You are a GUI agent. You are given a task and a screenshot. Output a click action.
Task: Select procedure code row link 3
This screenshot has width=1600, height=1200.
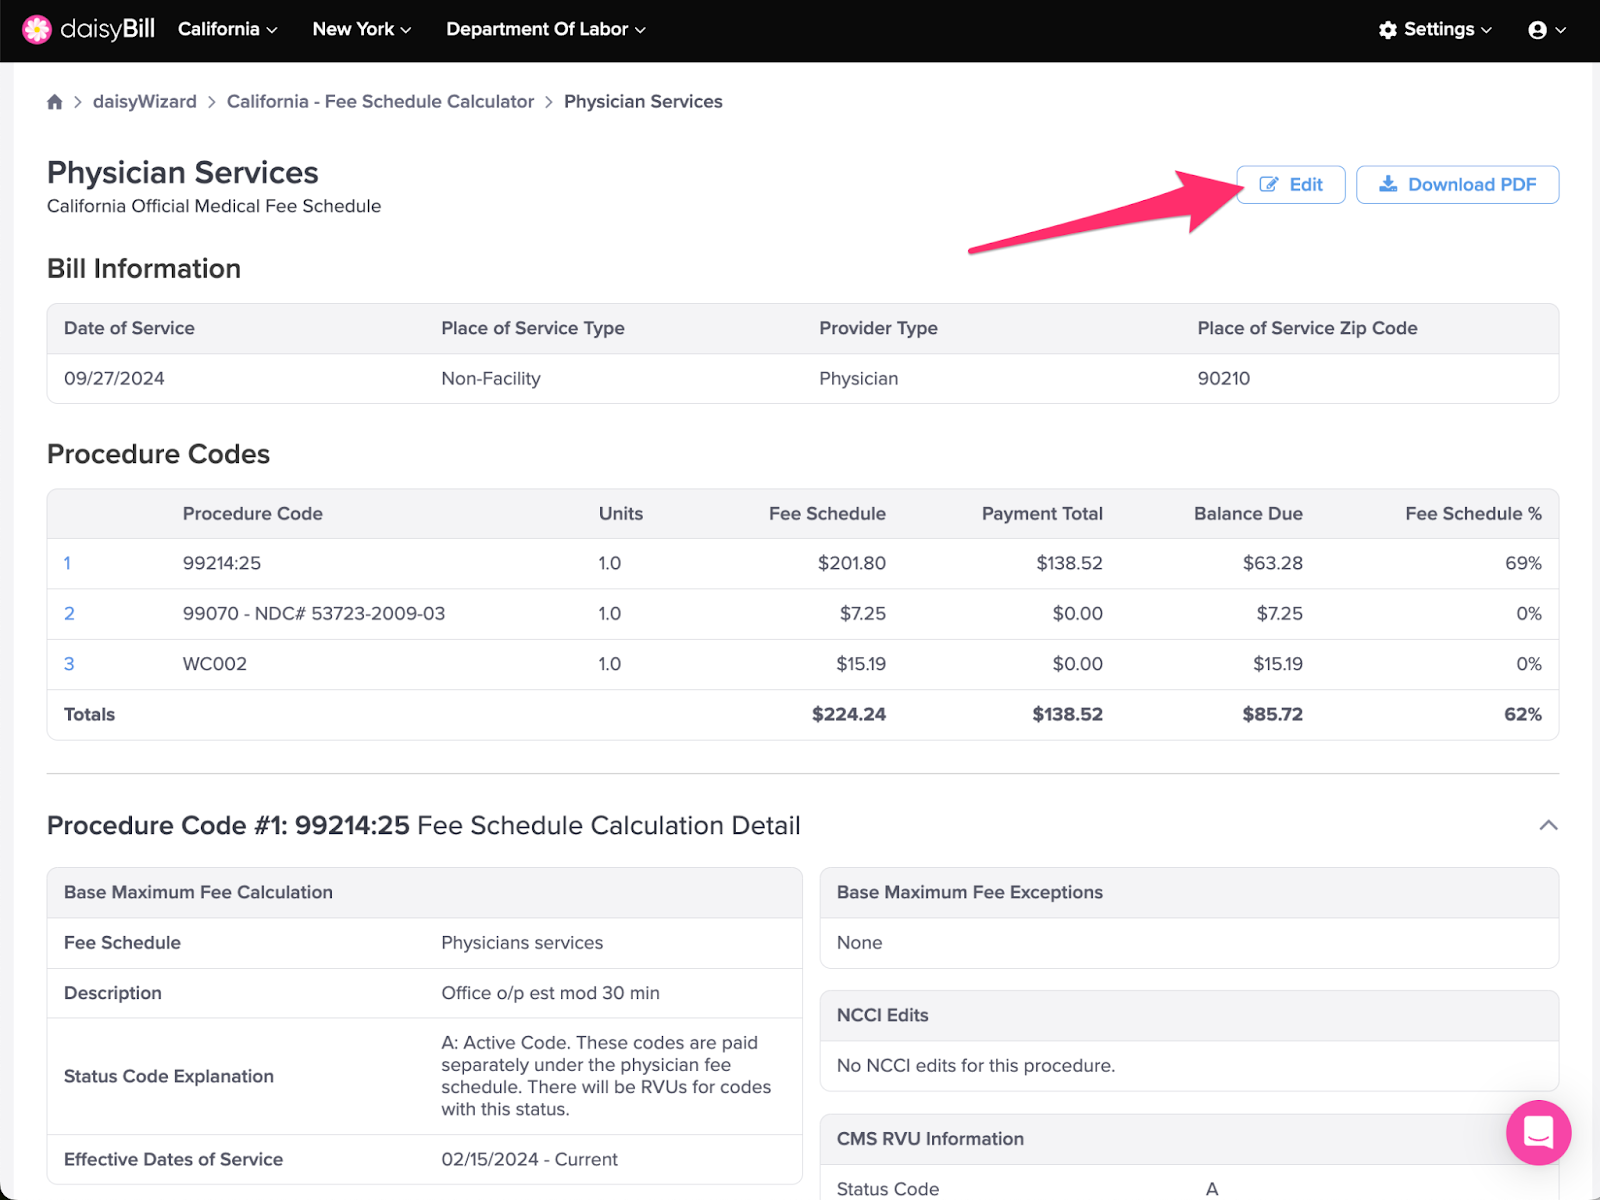pyautogui.click(x=69, y=664)
